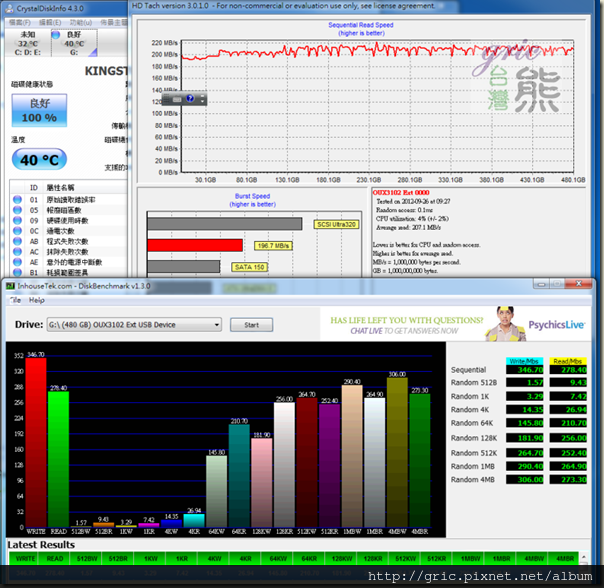
Task: Click the SATA 150 yellow label
Action: [x=250, y=267]
